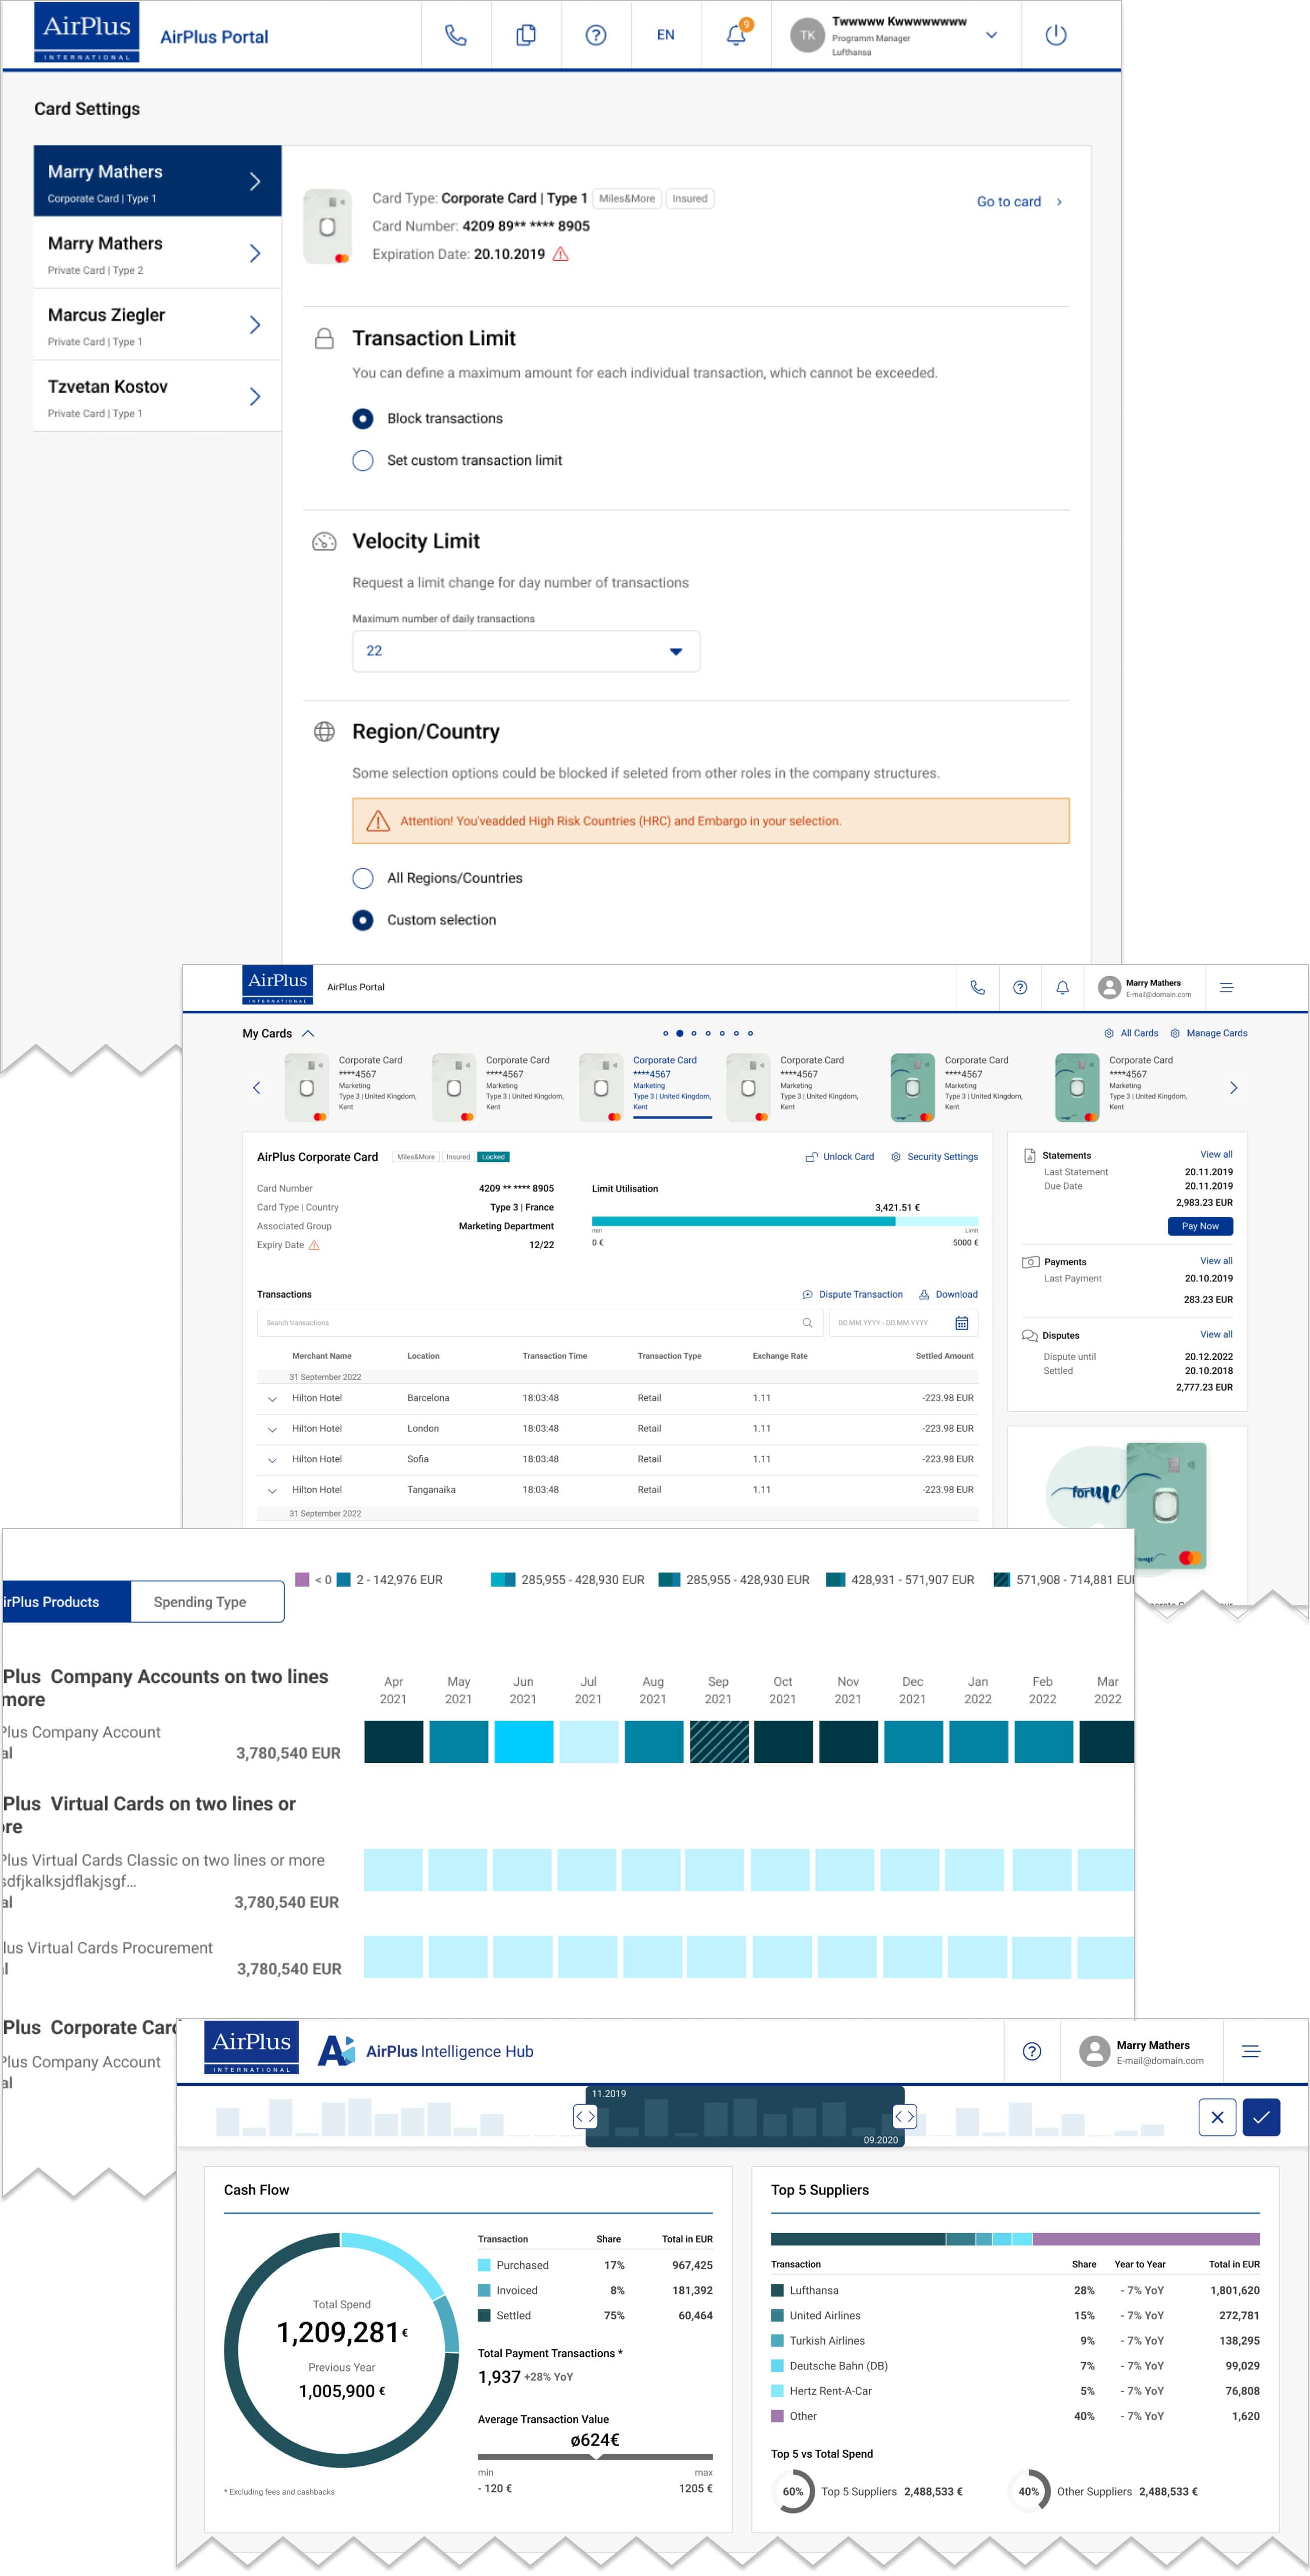Select Marcus Ziegler Private Card entry

pos(157,325)
